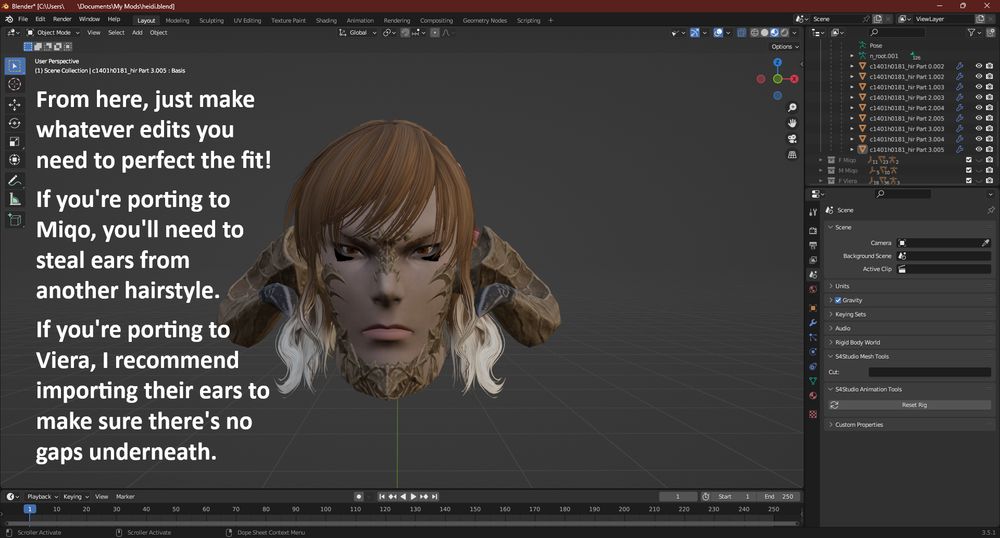The height and width of the screenshot is (538, 1000).
Task: Uncheck the F Viera collection checkbox
Action: 969,180
